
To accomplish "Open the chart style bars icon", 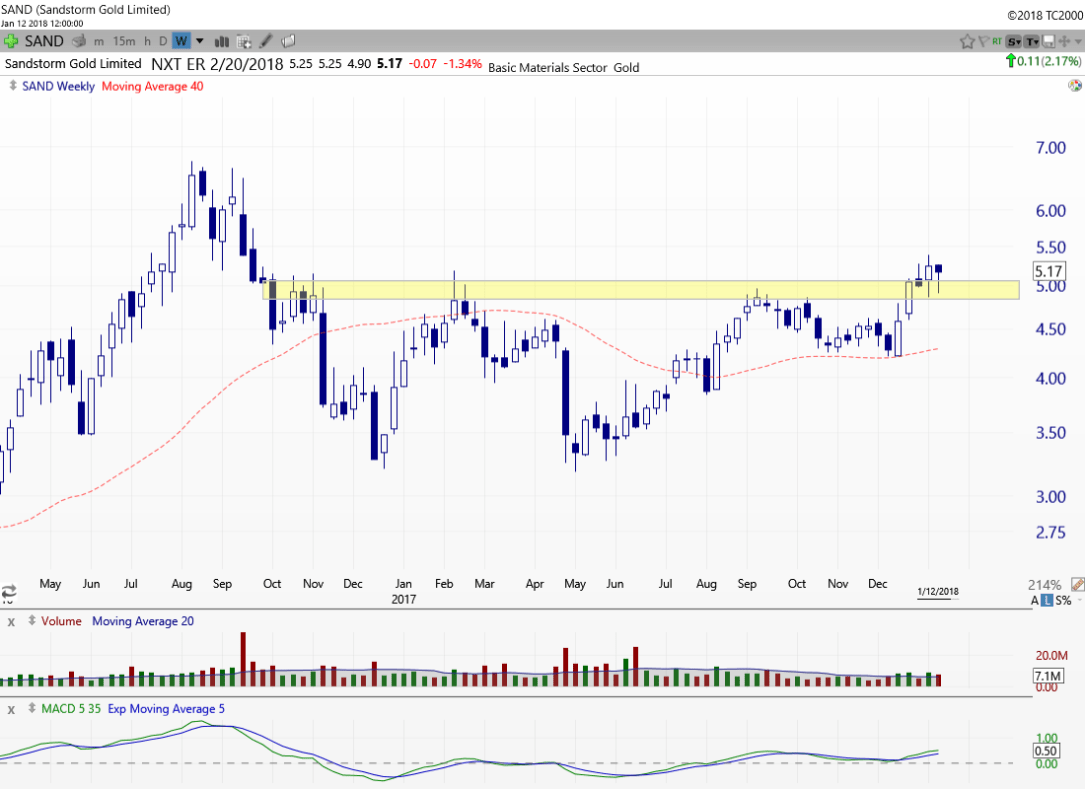I will (x=221, y=41).
